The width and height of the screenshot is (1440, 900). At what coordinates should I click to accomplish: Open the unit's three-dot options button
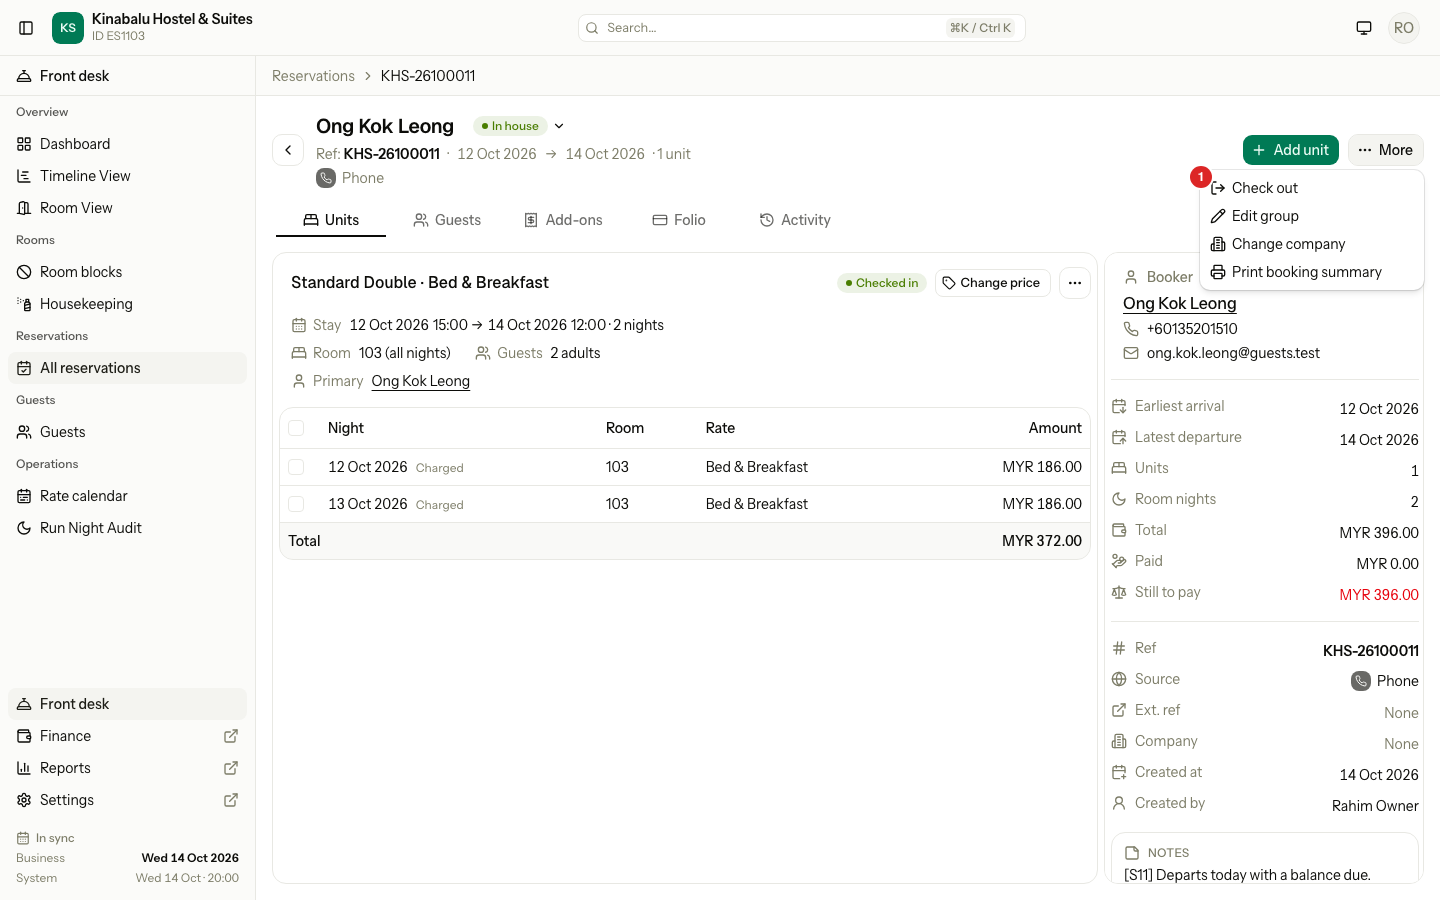pos(1075,283)
